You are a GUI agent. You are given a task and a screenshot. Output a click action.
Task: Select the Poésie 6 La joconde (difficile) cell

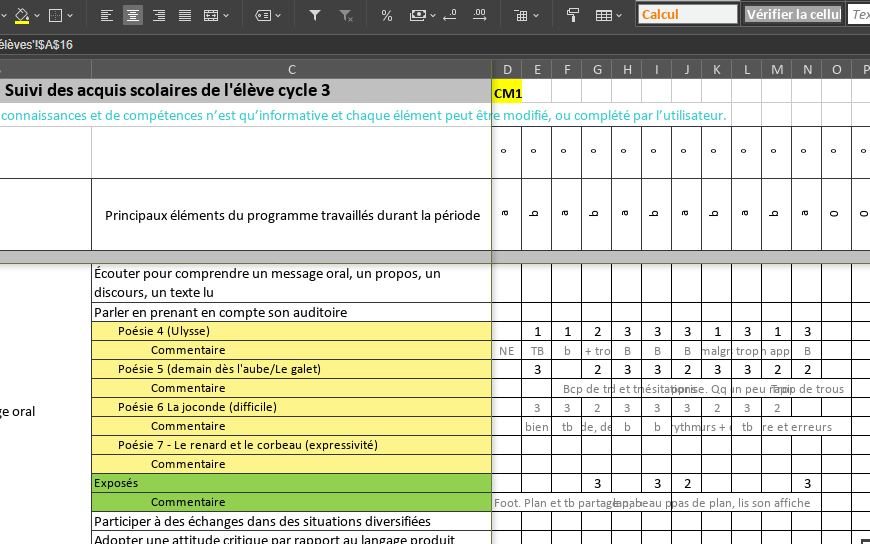click(x=292, y=407)
